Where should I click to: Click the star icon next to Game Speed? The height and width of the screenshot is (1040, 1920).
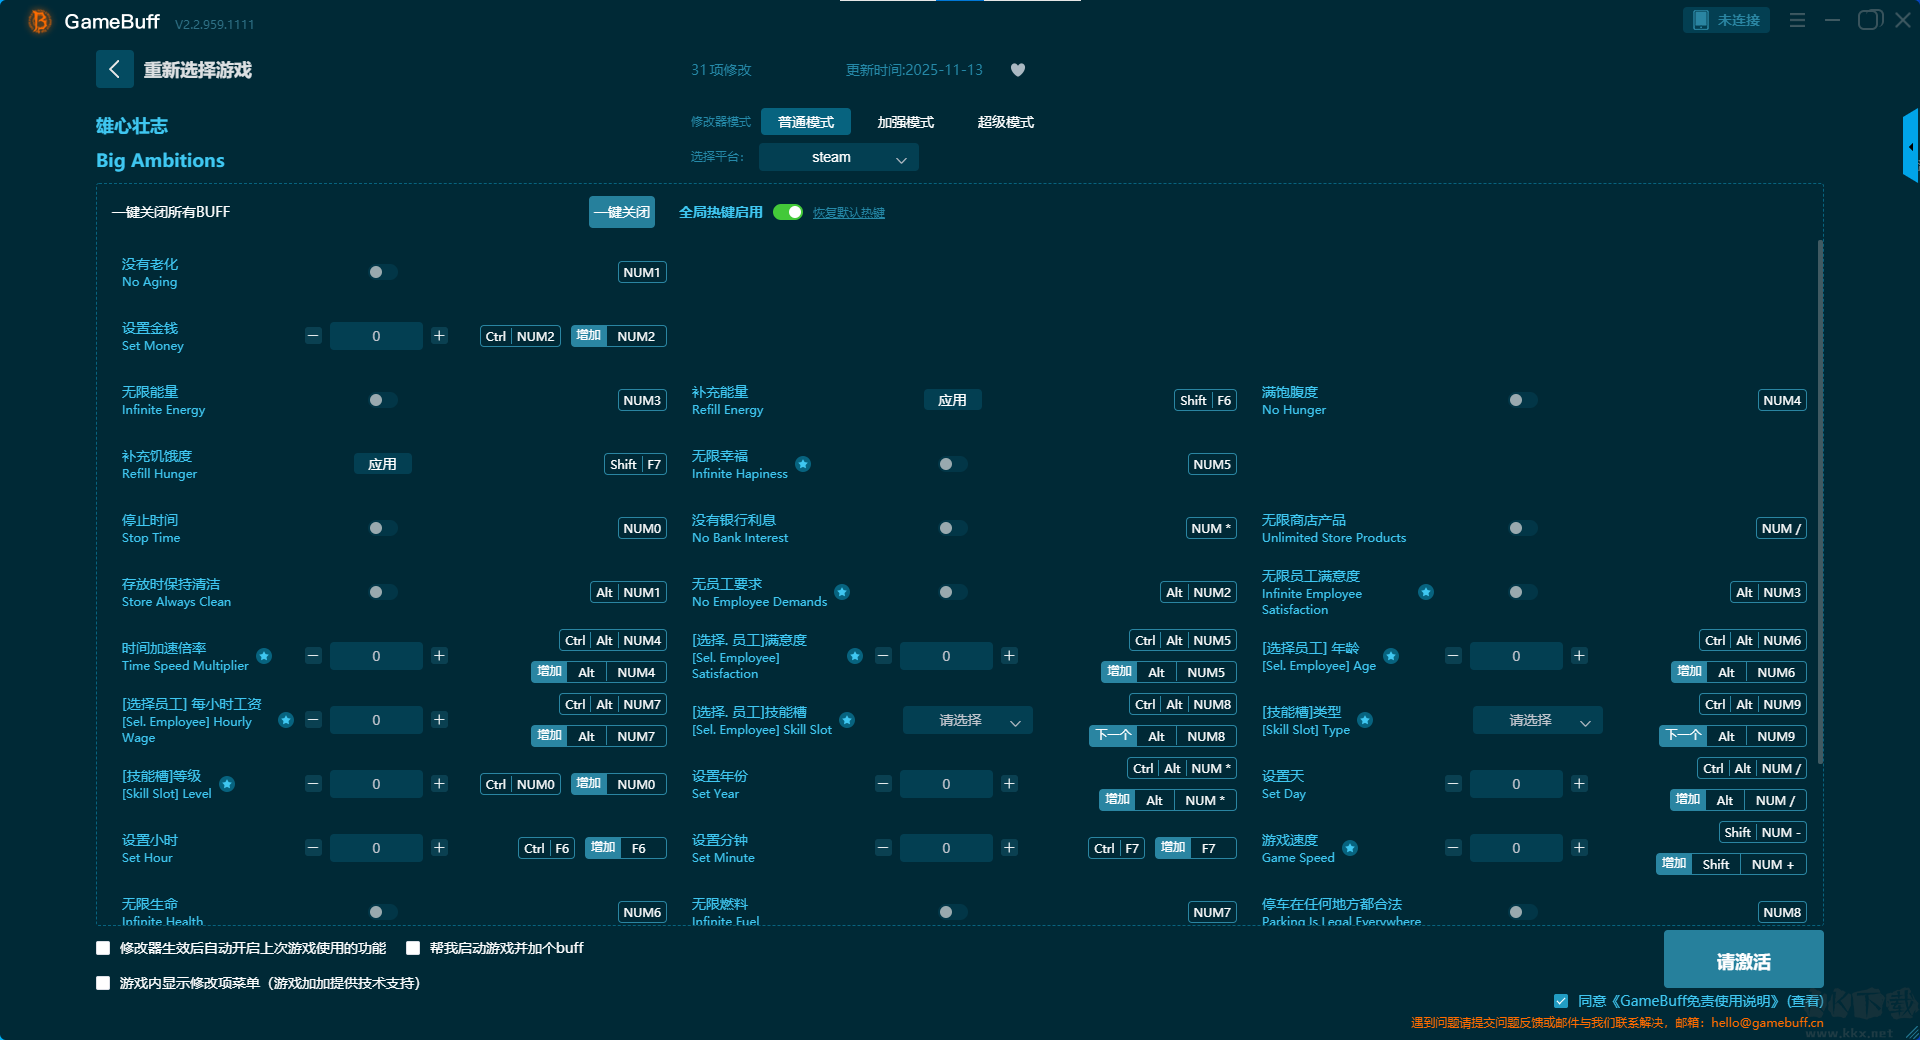tap(1350, 848)
